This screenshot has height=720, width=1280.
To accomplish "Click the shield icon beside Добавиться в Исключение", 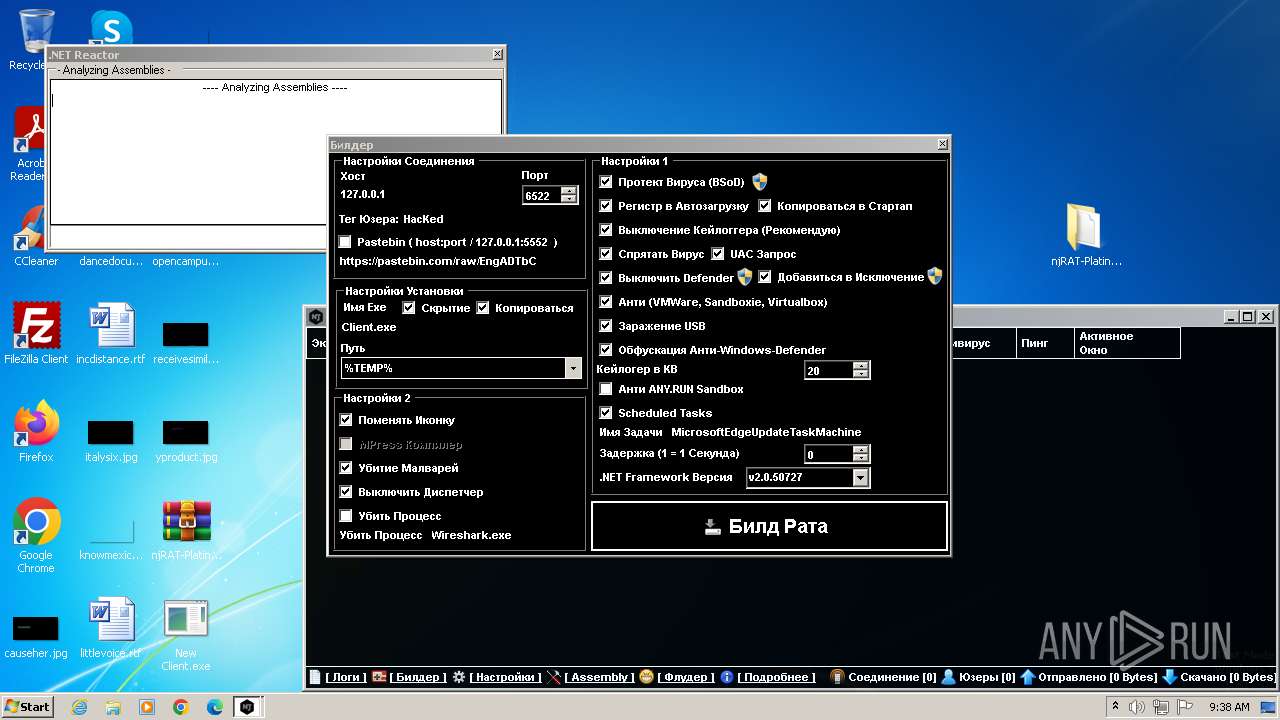I will 935,277.
